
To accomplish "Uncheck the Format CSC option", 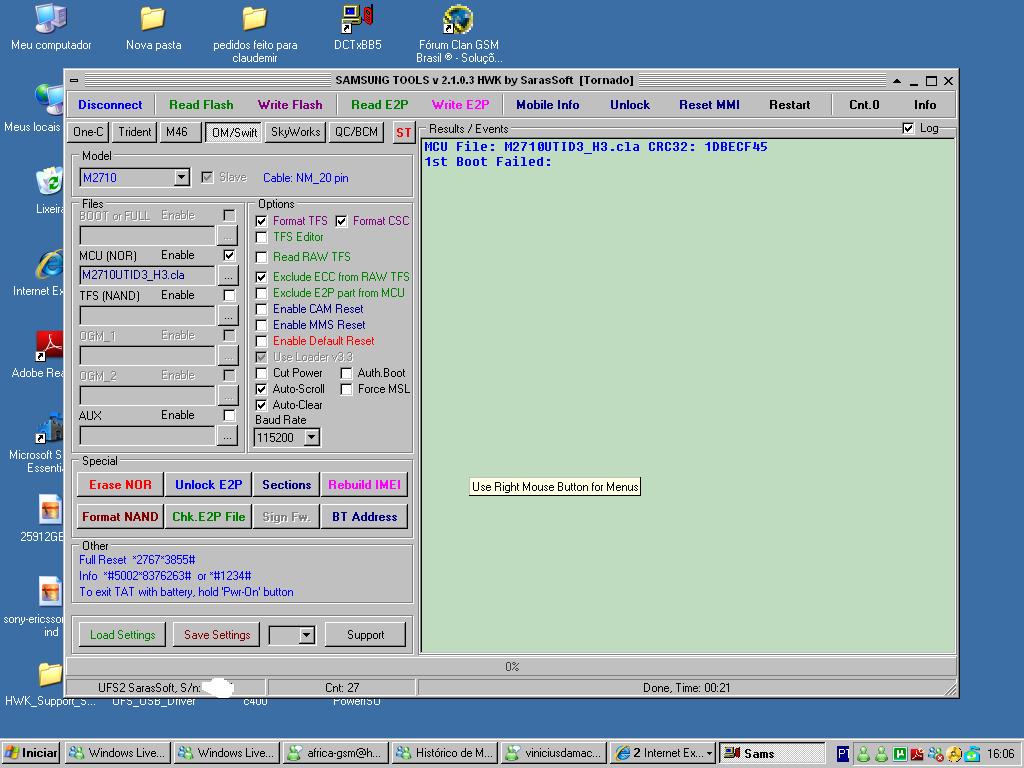I will (341, 221).
